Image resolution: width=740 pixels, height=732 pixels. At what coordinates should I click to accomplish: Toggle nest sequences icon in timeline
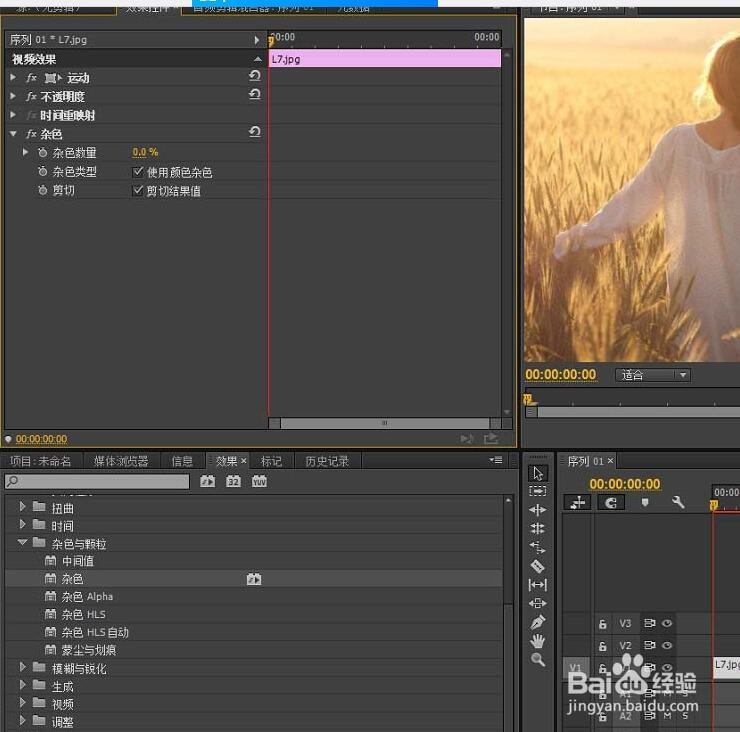coord(577,503)
